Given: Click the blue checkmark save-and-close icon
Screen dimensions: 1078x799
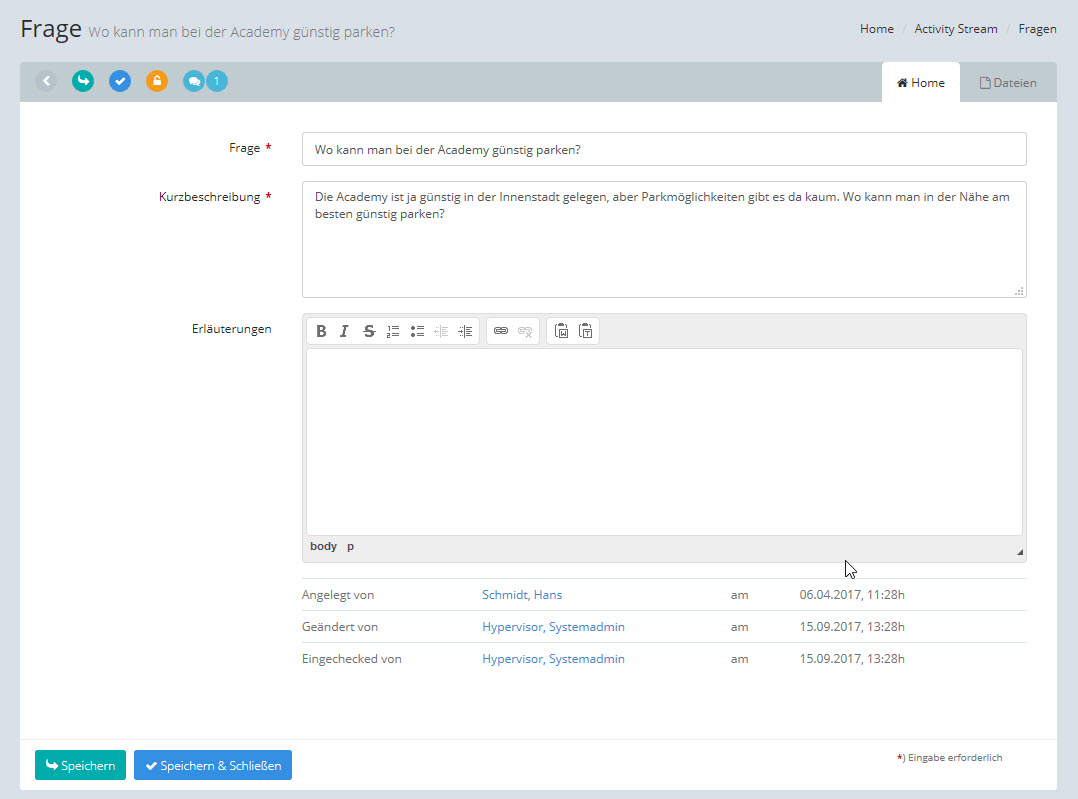Looking at the screenshot, I should click(120, 81).
